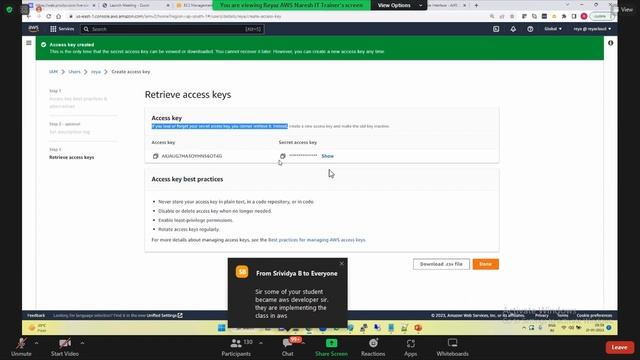Click the browser address bar URL

179,16
